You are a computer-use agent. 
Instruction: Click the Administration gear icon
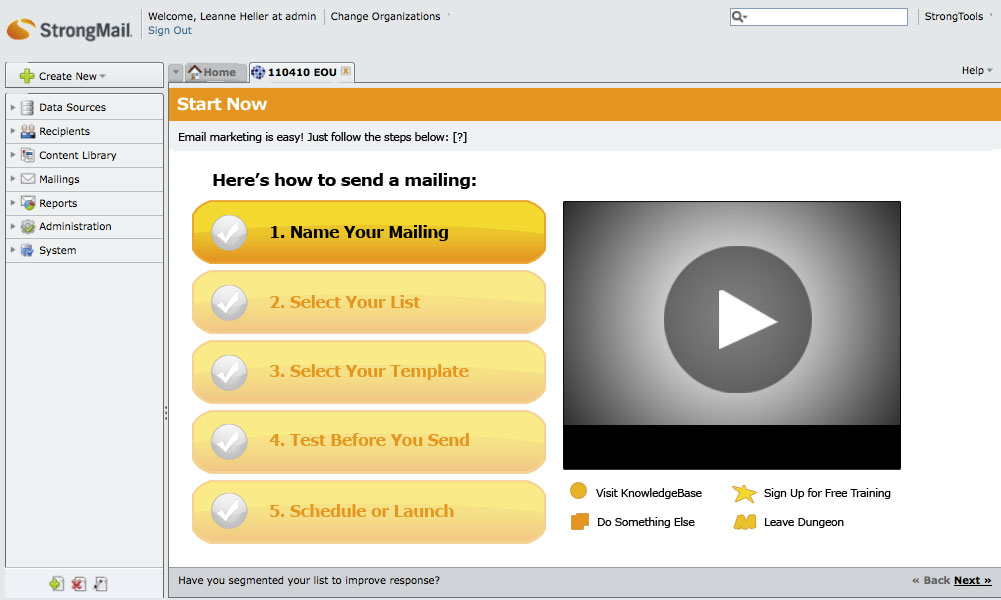coord(27,226)
